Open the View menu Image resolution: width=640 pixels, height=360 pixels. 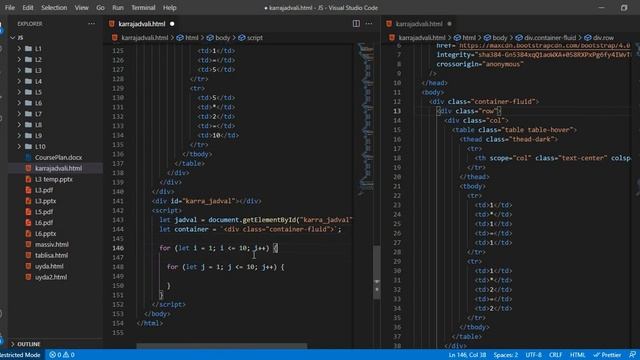click(81, 8)
